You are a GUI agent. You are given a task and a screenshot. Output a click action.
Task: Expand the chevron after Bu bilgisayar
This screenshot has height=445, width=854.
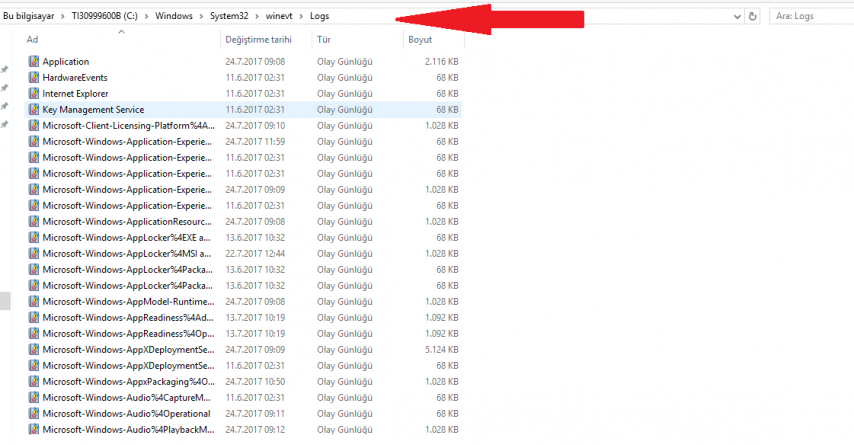tap(63, 16)
